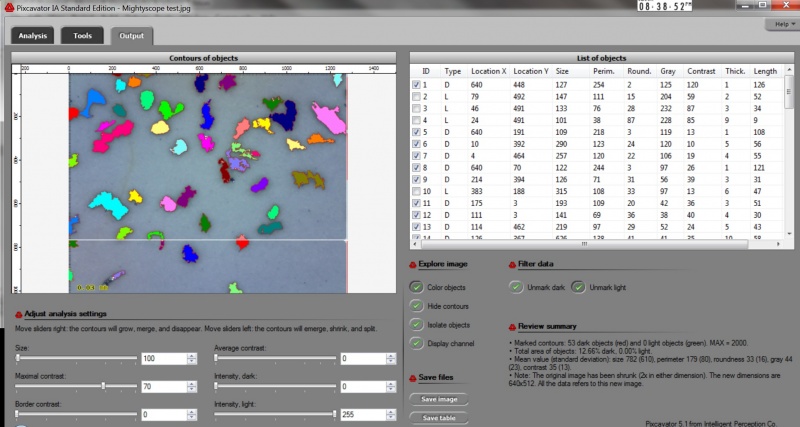Uncheck the checkbox for object ID 1

click(x=417, y=85)
